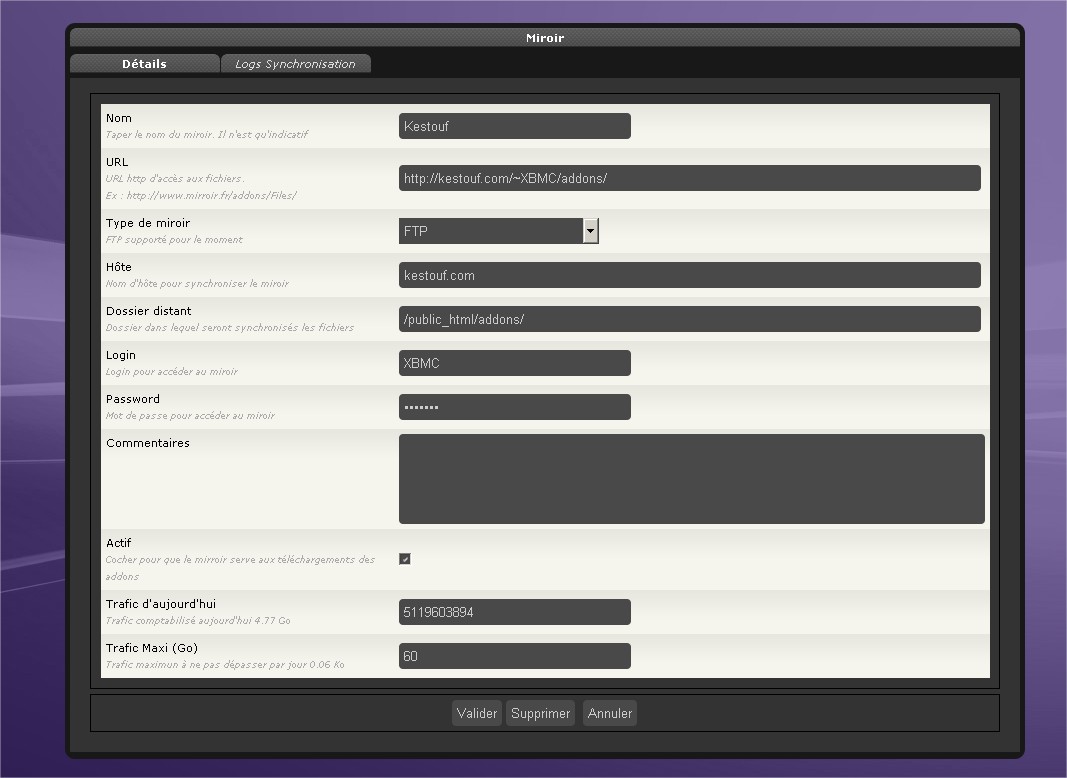Click into the Password field

click(x=514, y=407)
